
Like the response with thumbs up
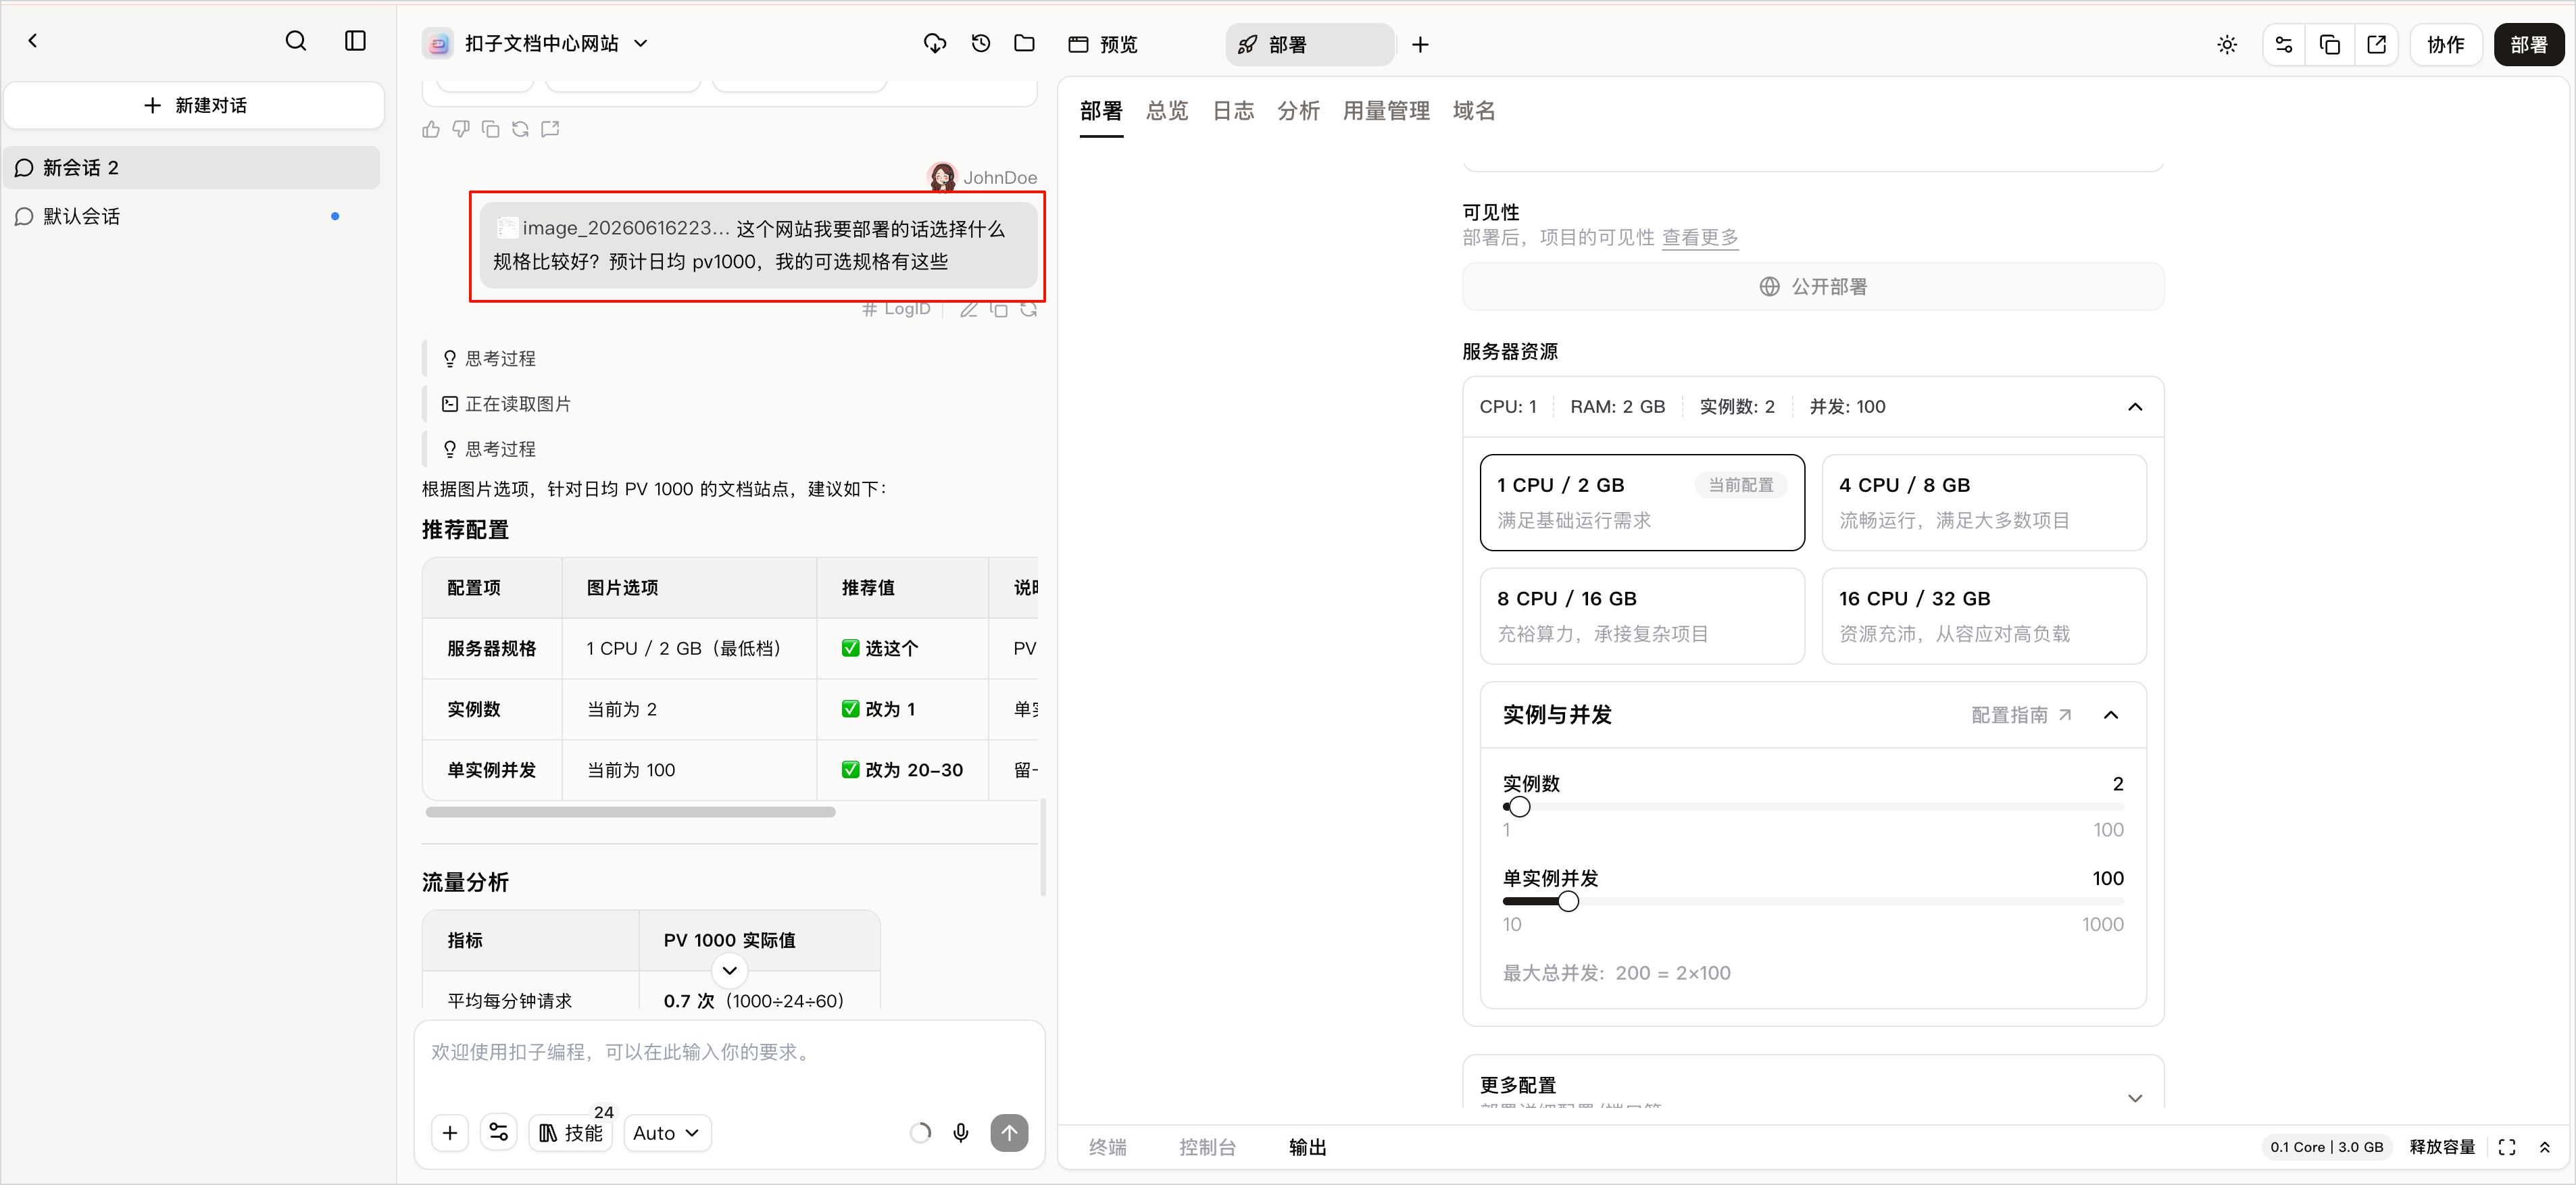coord(431,129)
